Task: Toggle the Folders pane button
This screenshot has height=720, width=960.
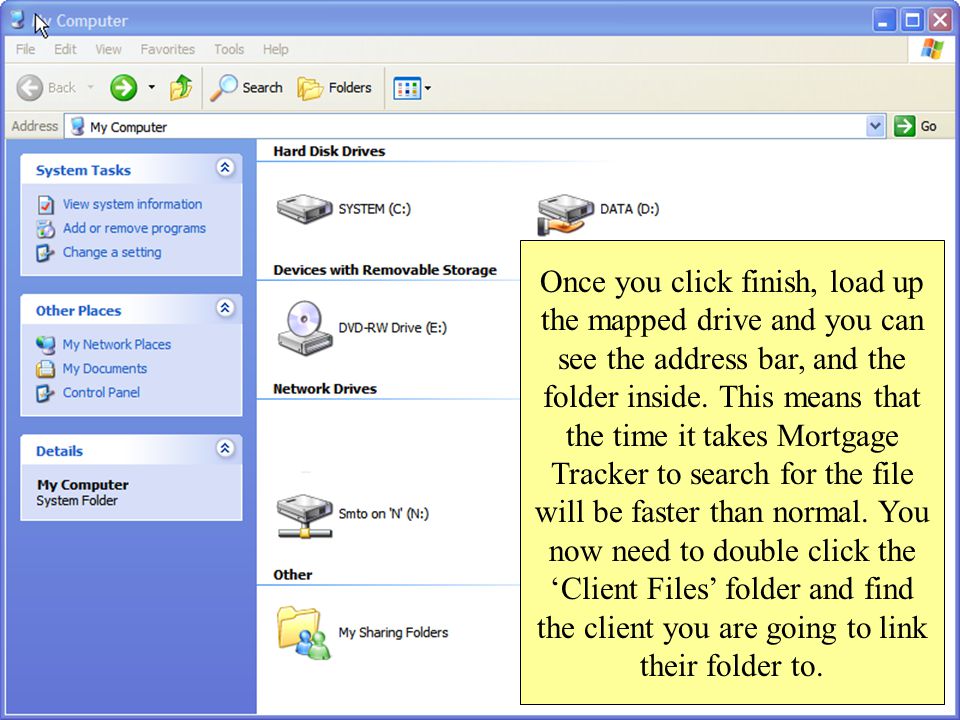Action: 334,88
